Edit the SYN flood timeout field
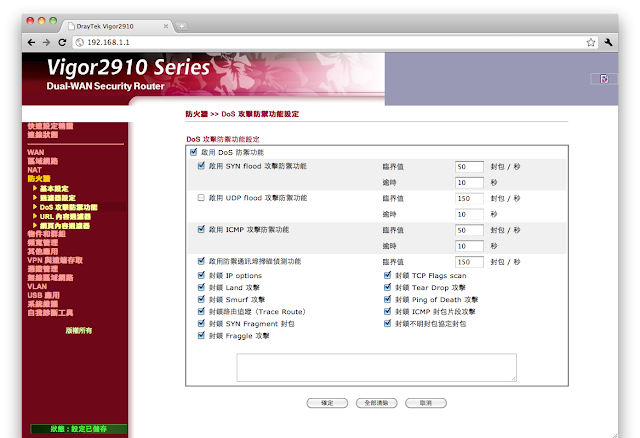 469,182
